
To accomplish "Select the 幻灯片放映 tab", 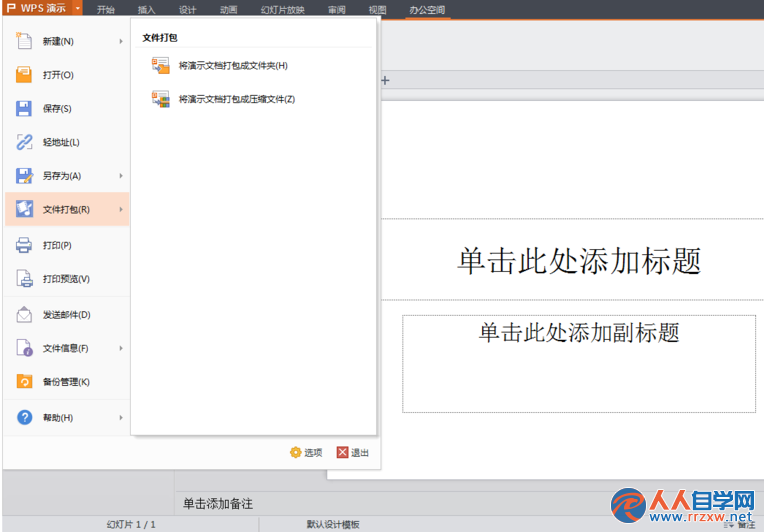I will (x=283, y=10).
